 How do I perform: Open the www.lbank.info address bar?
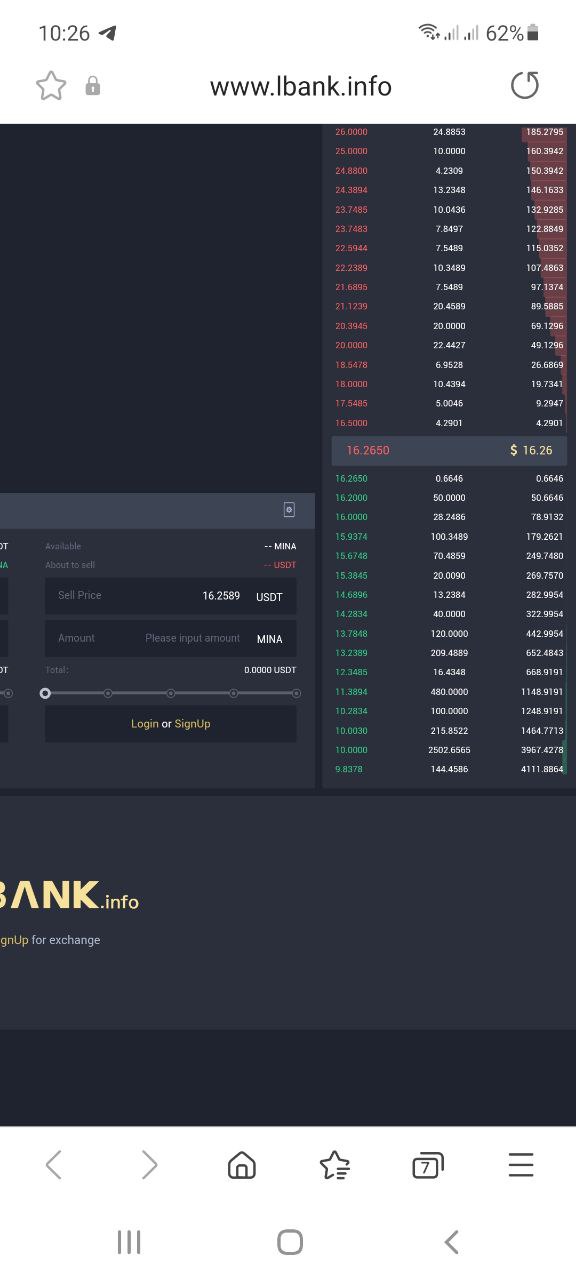tap(301, 86)
